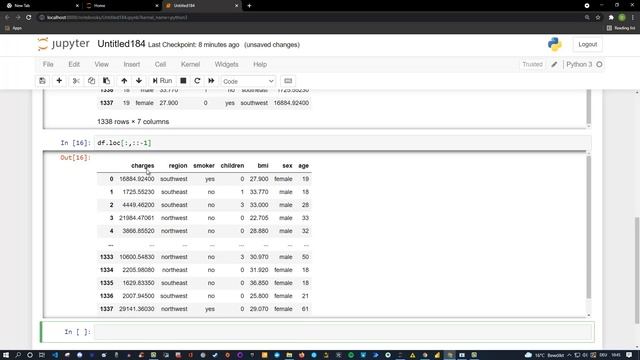Switch to the Home browser tab
Viewport: 640px width, 360px height.
(122, 6)
